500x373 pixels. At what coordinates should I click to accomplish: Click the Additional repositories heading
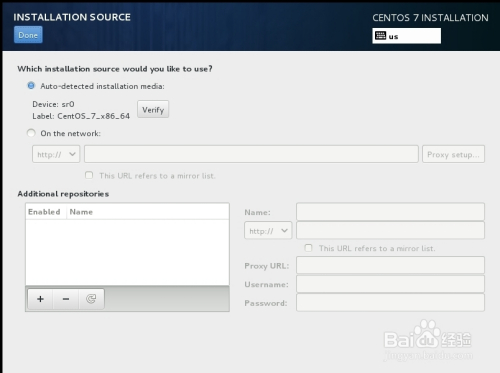click(63, 194)
